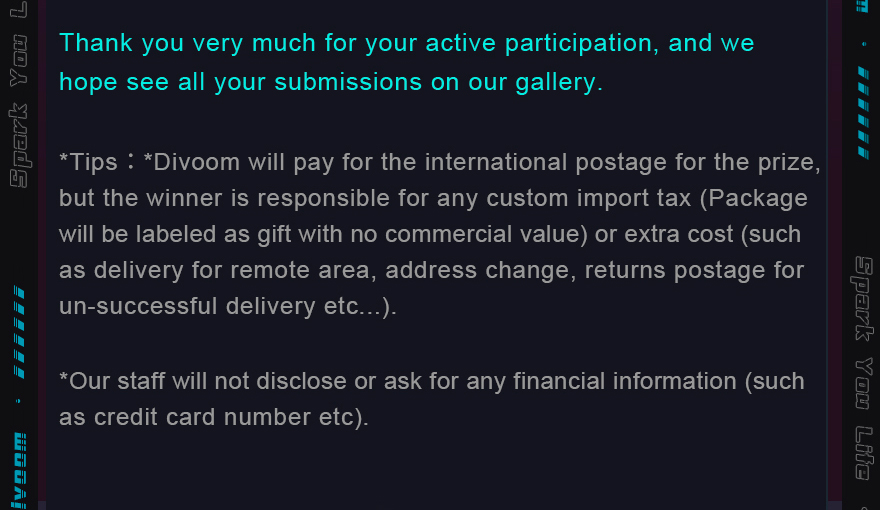Click the word 'gallery' in cyan text
Image resolution: width=880 pixels, height=510 pixels.
559,82
